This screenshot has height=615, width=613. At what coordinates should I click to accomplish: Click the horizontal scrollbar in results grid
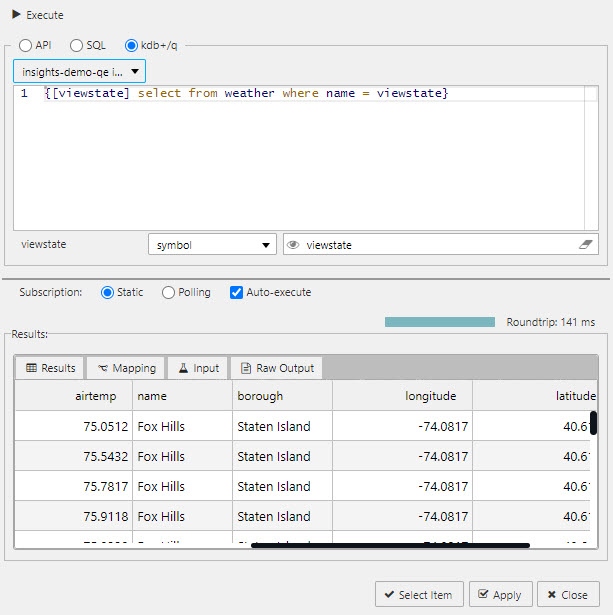pyautogui.click(x=390, y=545)
